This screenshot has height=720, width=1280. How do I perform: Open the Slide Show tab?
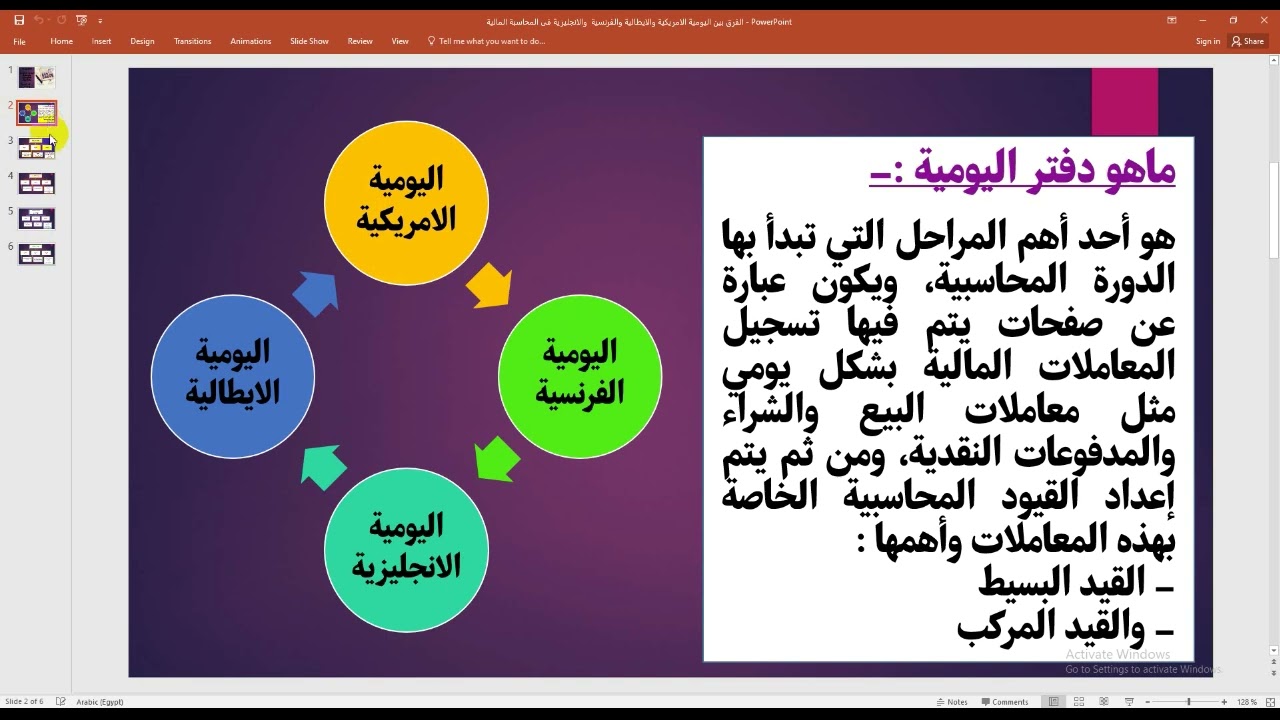[309, 41]
